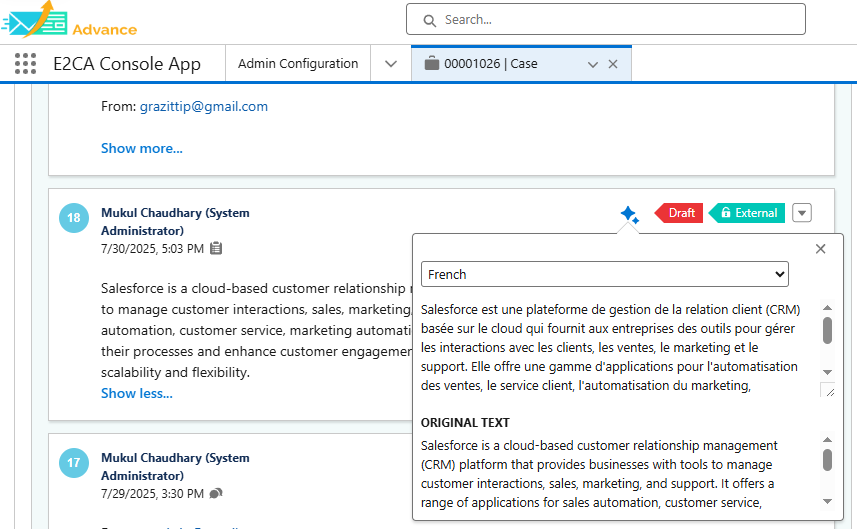Switch to Admin Configuration tab
857x529 pixels.
(298, 63)
